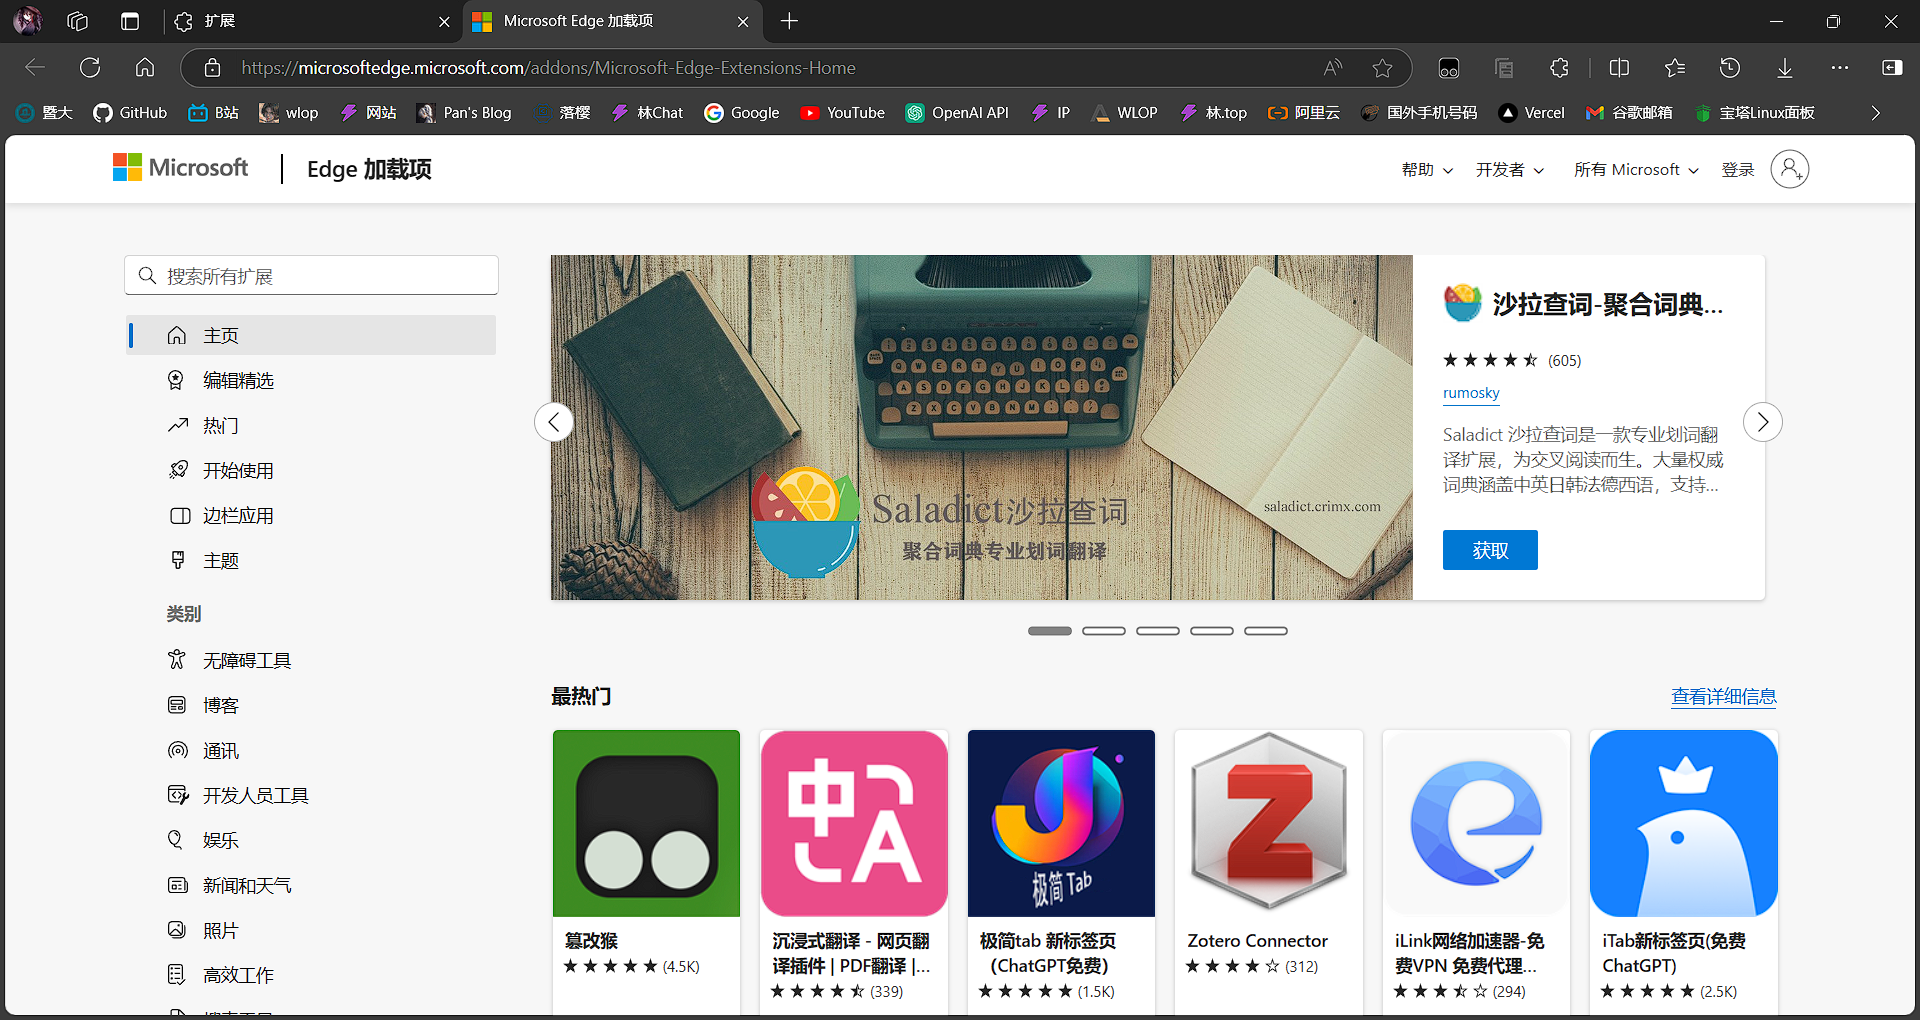1920x1020 pixels.
Task: Open the YouTube bookmark
Action: [x=842, y=113]
